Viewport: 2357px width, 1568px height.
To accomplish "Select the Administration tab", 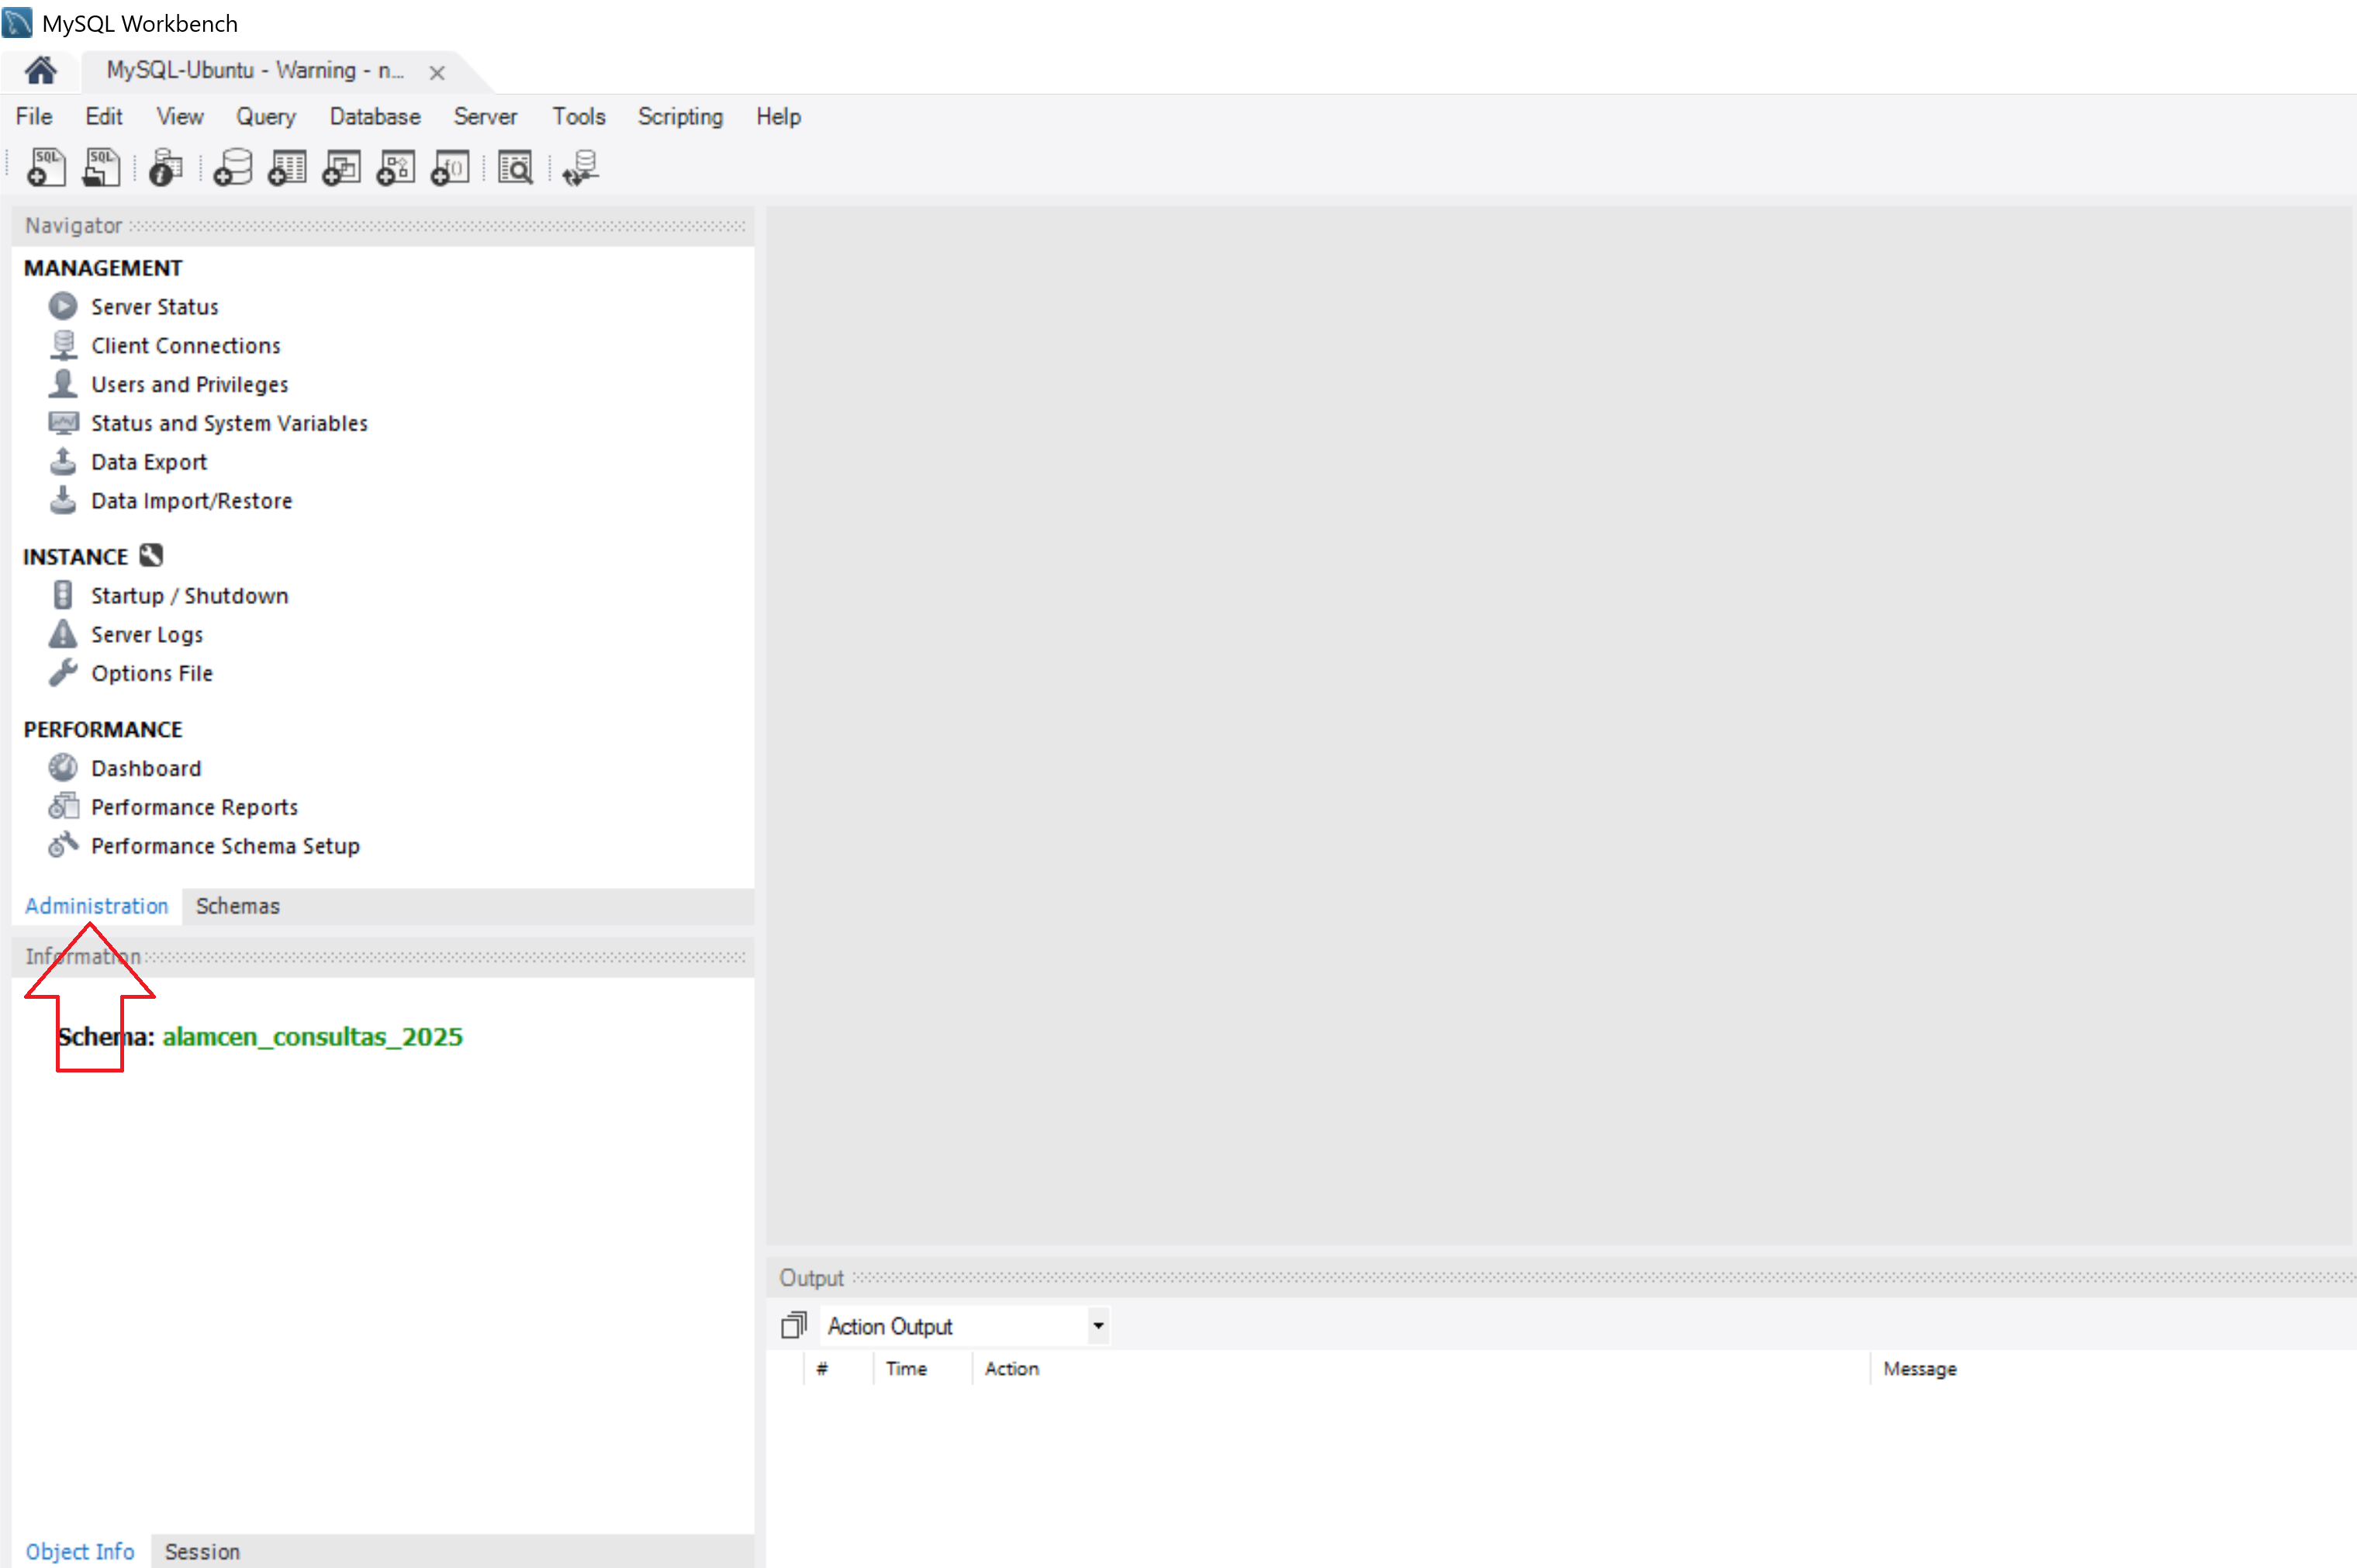I will click(97, 906).
